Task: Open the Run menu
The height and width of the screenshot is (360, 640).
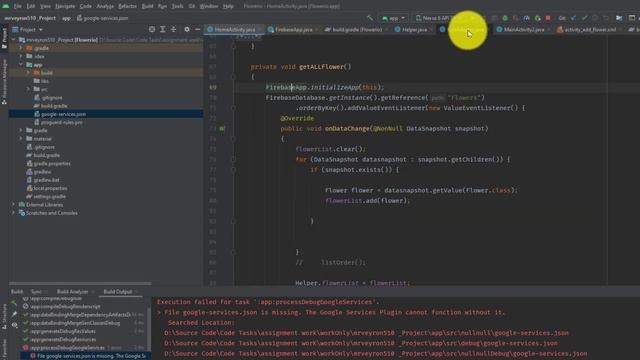Action: pyautogui.click(x=162, y=6)
